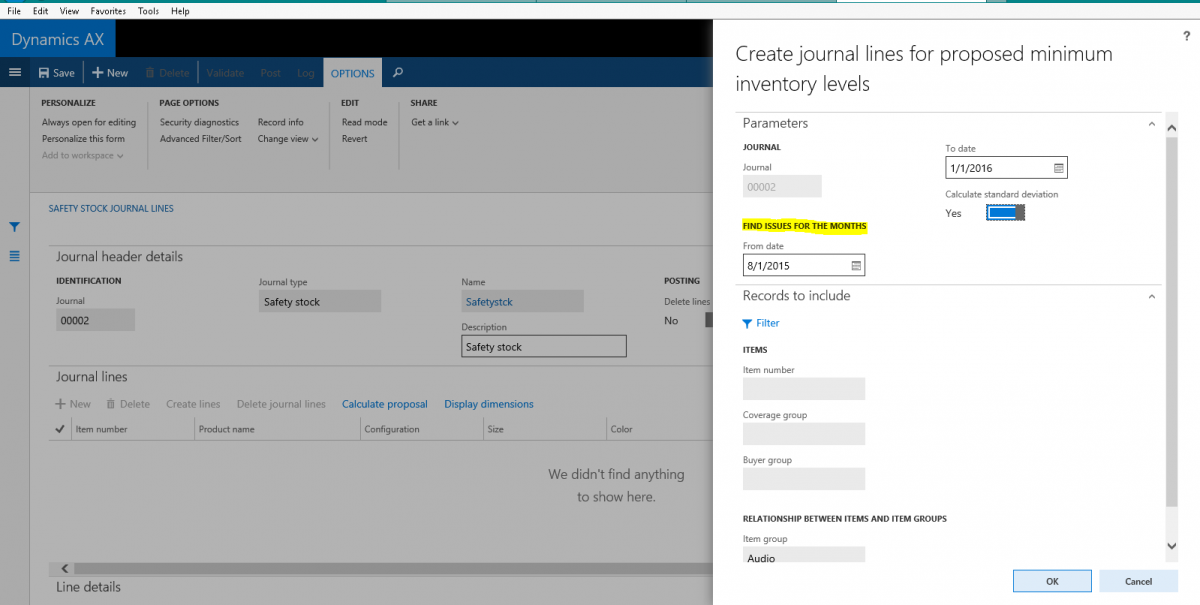Image resolution: width=1200 pixels, height=605 pixels.
Task: Open the hamburger navigation menu
Action: tap(15, 72)
